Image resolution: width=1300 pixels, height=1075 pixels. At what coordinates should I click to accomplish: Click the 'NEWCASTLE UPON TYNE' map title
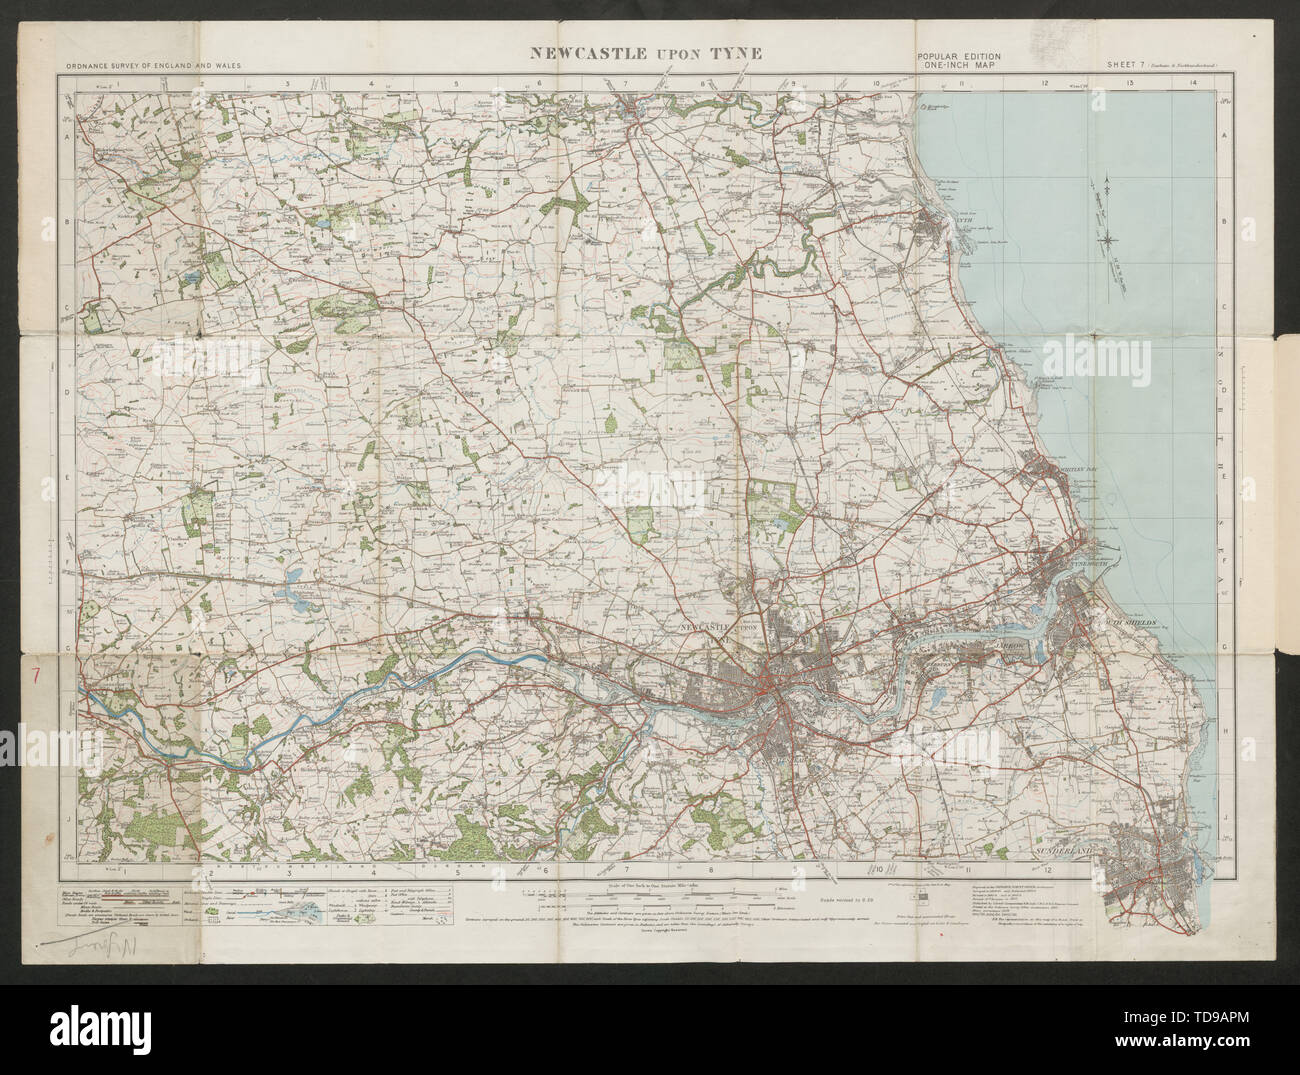644,53
